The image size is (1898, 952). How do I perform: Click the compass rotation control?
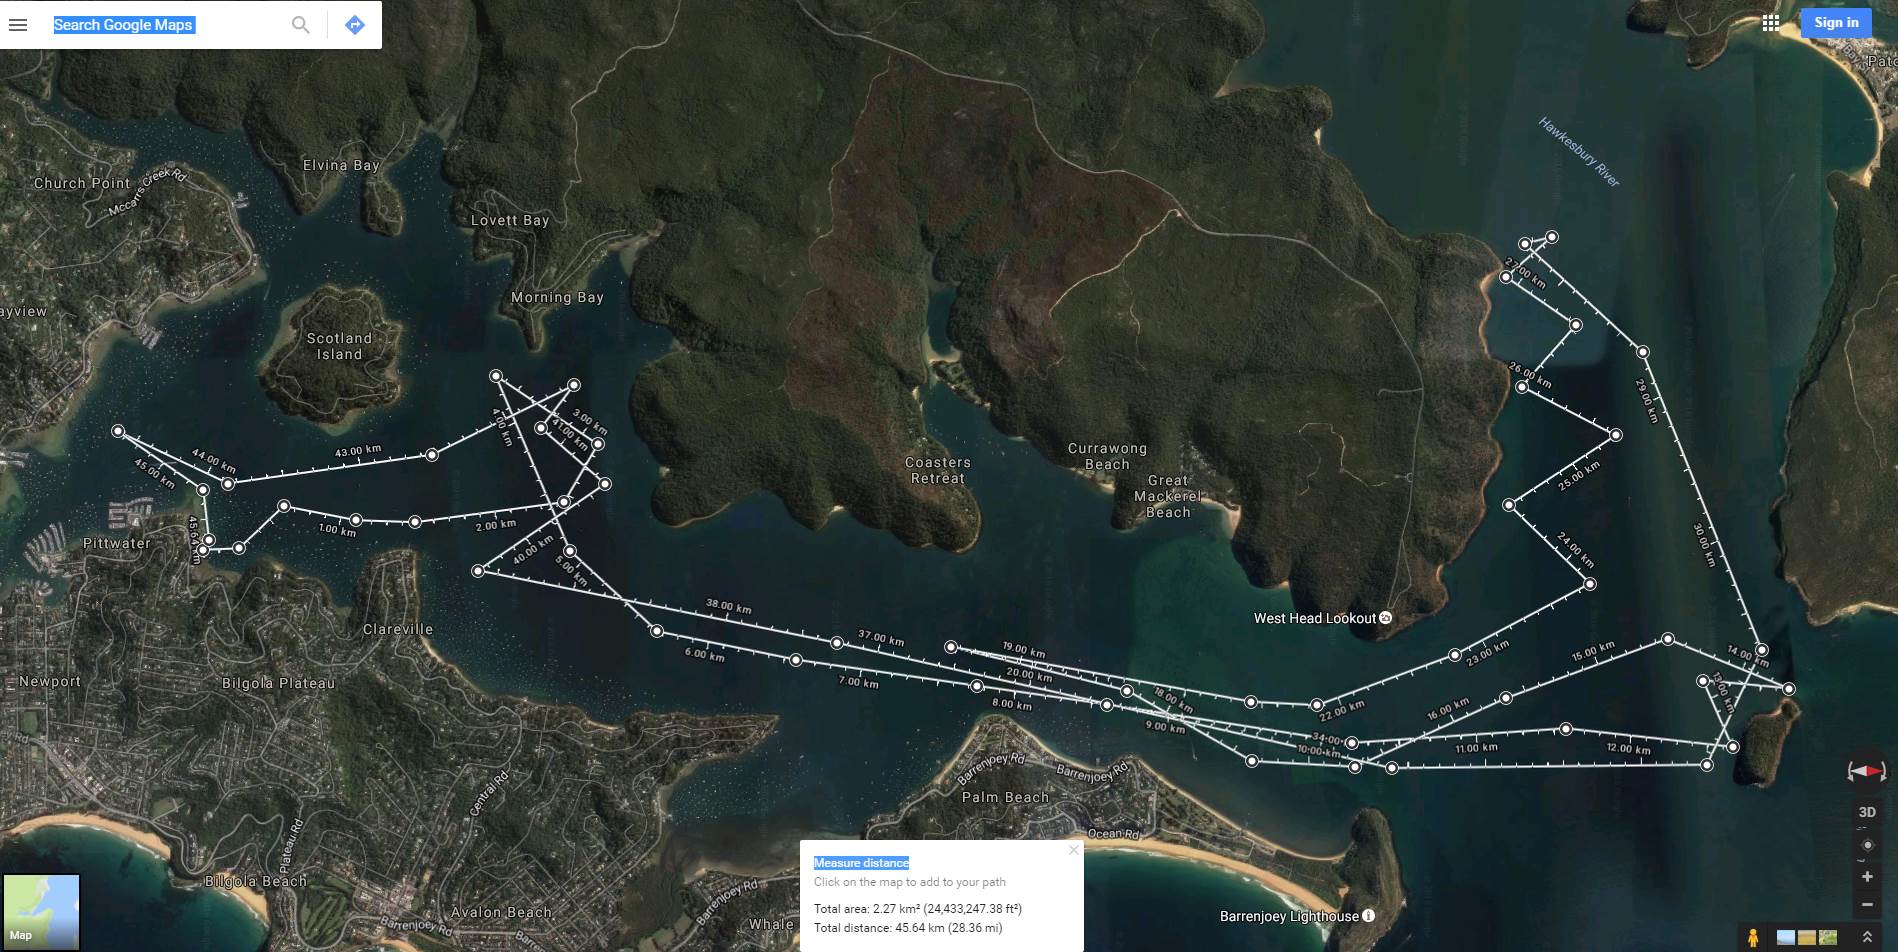(1866, 771)
